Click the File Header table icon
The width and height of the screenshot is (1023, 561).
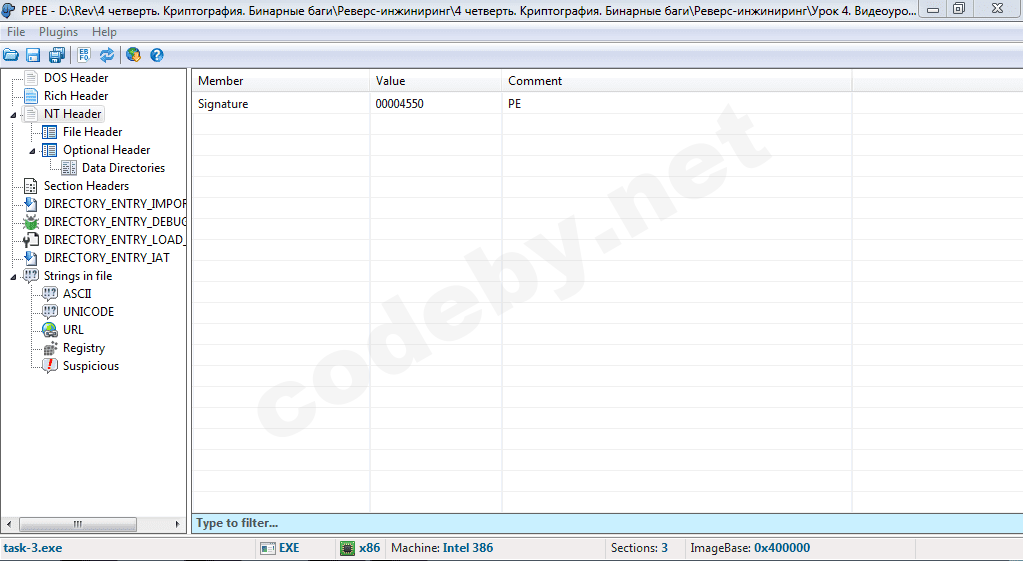[50, 132]
